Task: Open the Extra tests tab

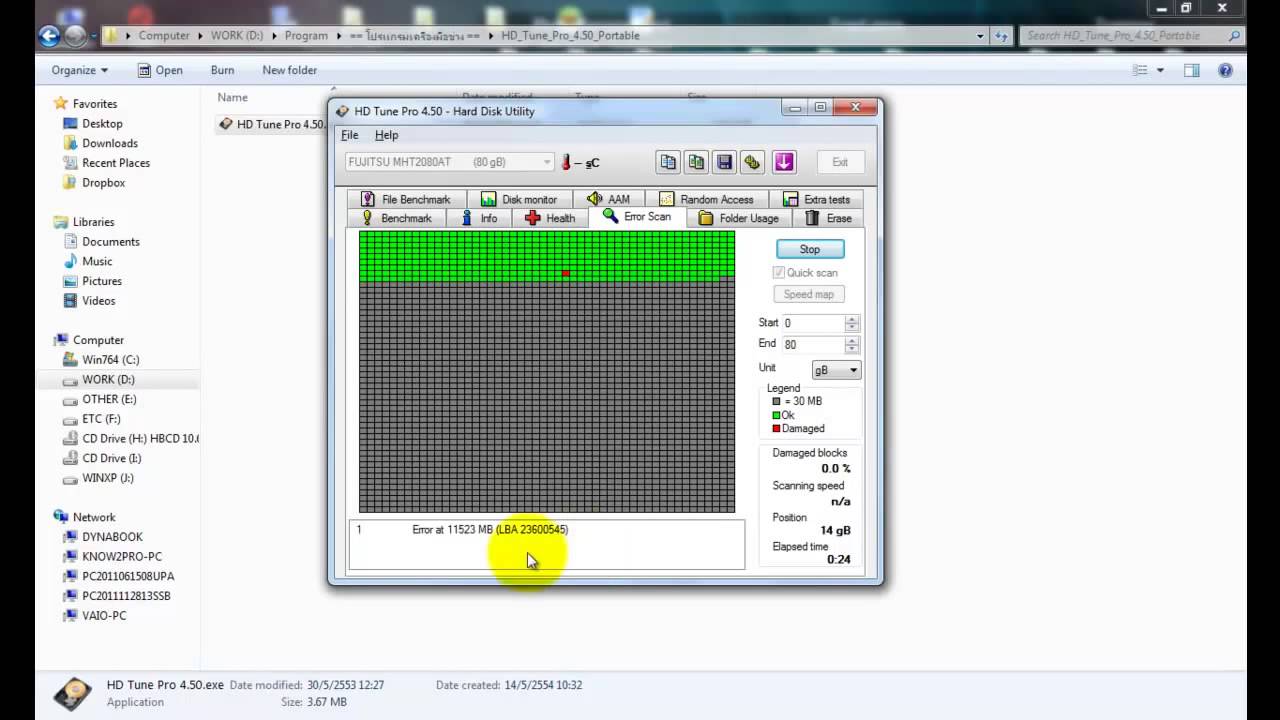Action: [816, 199]
